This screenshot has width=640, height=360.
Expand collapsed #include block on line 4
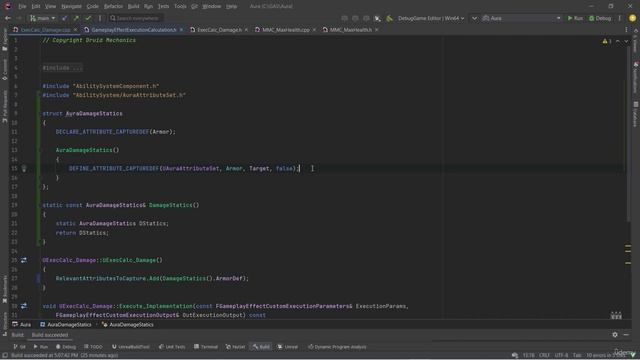[x=62, y=68]
